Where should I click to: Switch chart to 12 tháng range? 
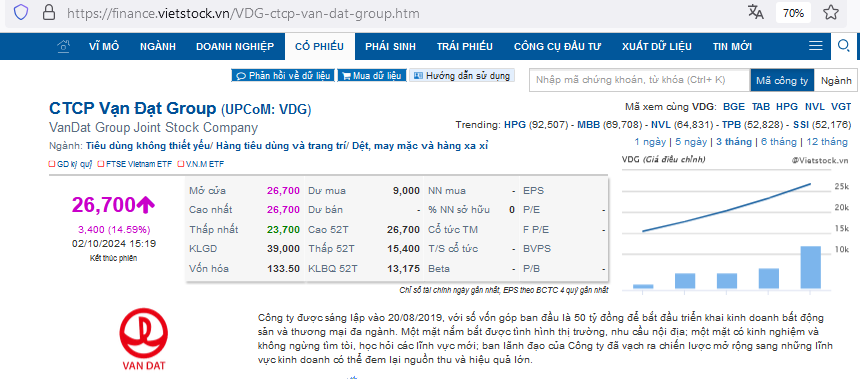(x=827, y=142)
